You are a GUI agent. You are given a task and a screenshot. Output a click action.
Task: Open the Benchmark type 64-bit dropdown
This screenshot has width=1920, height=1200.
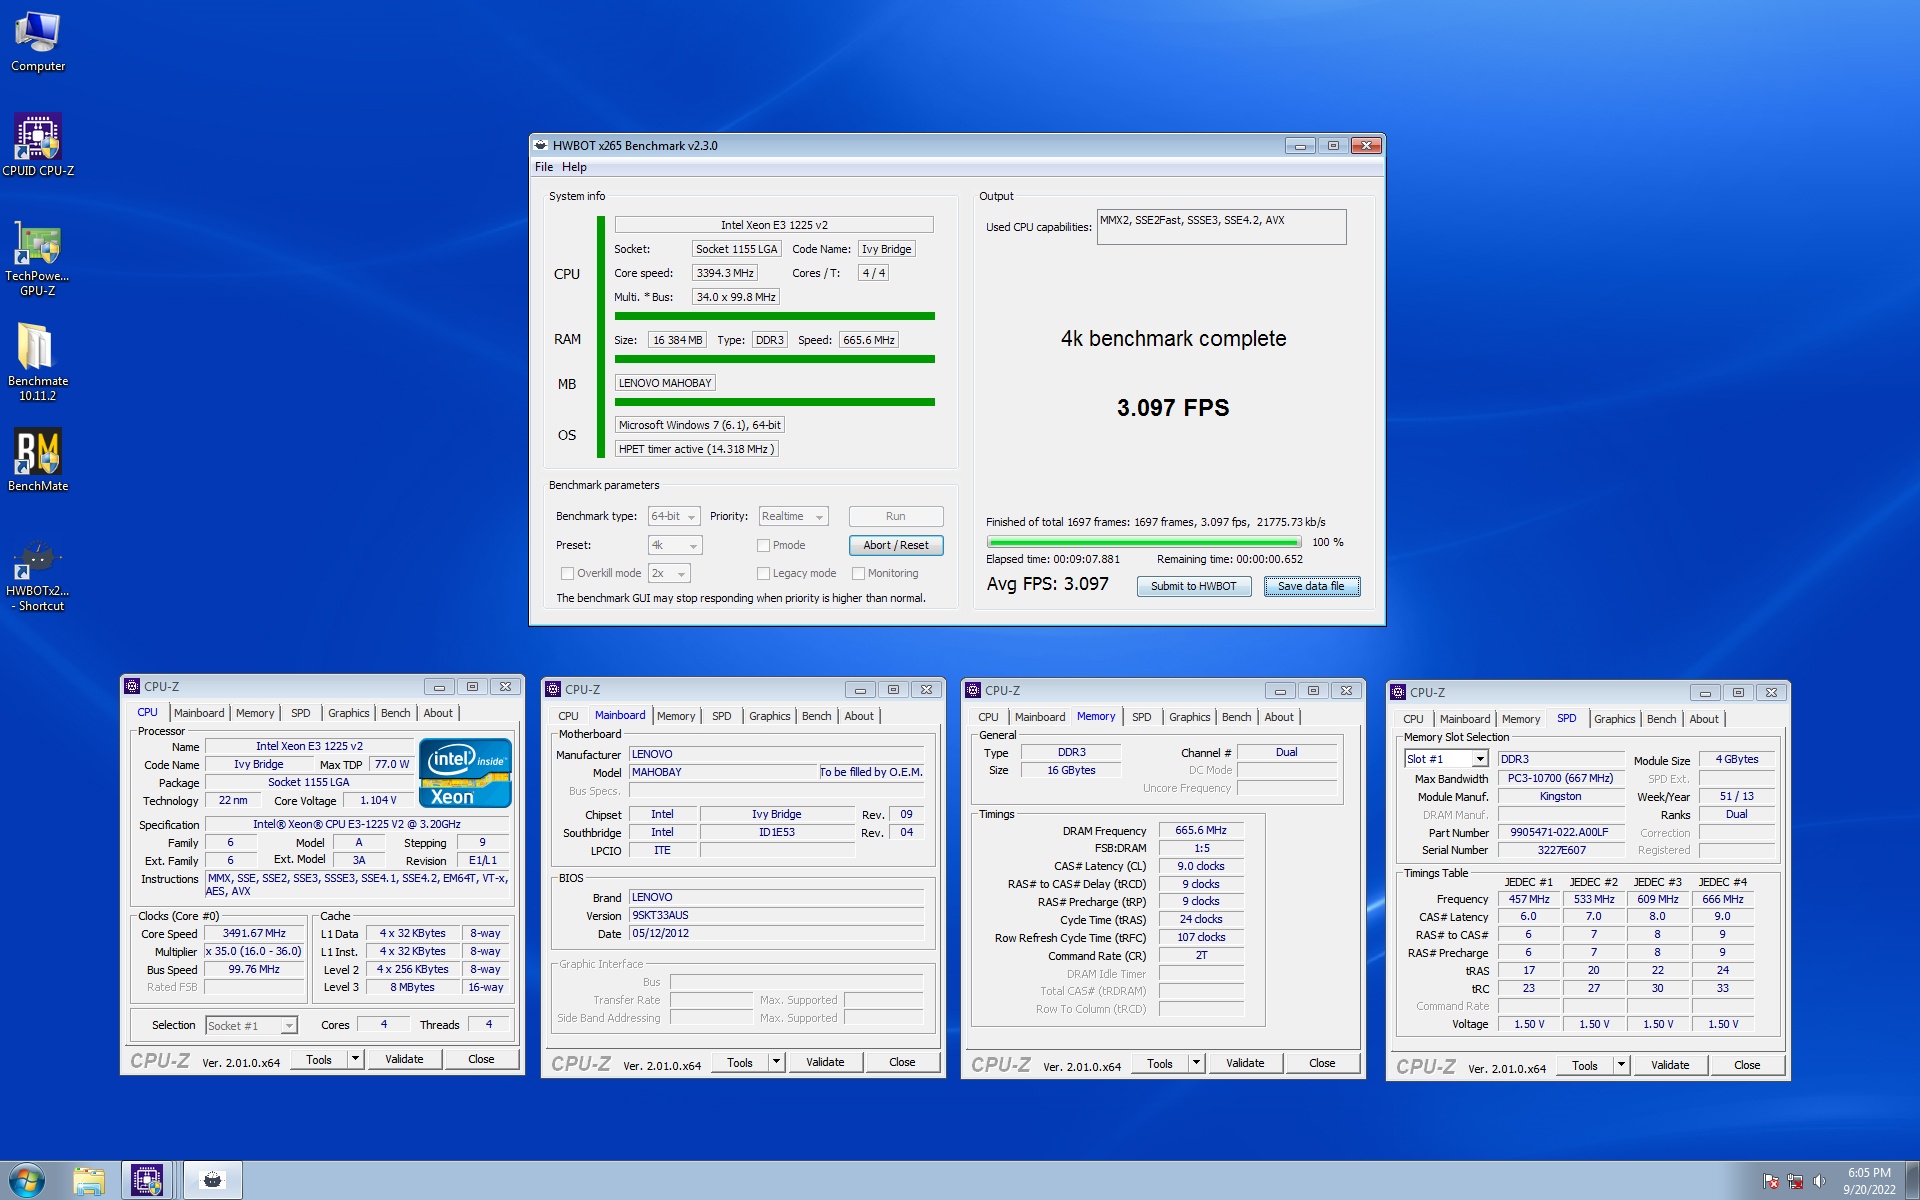pyautogui.click(x=674, y=517)
